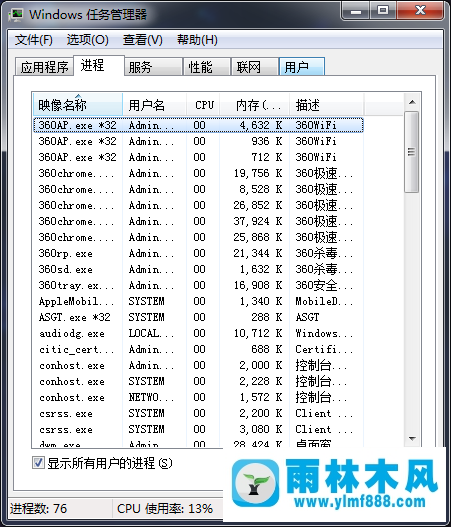
Task: Click the Certifi... description cell
Action: click(x=324, y=350)
